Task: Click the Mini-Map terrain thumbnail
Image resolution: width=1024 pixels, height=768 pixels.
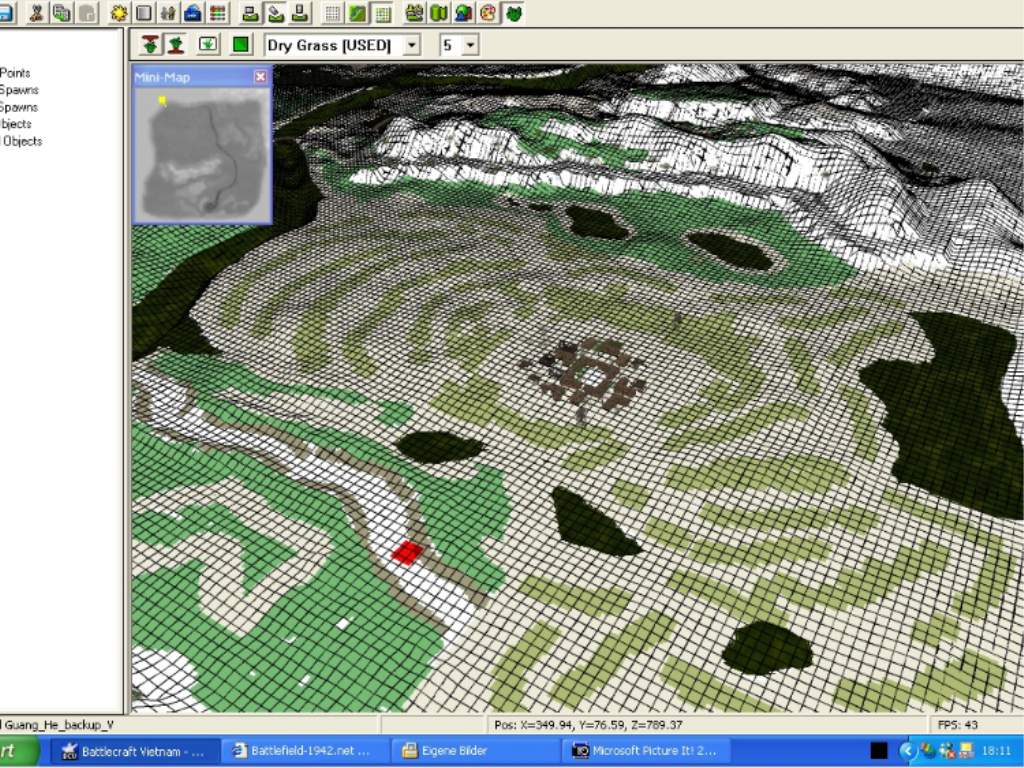Action: click(202, 154)
